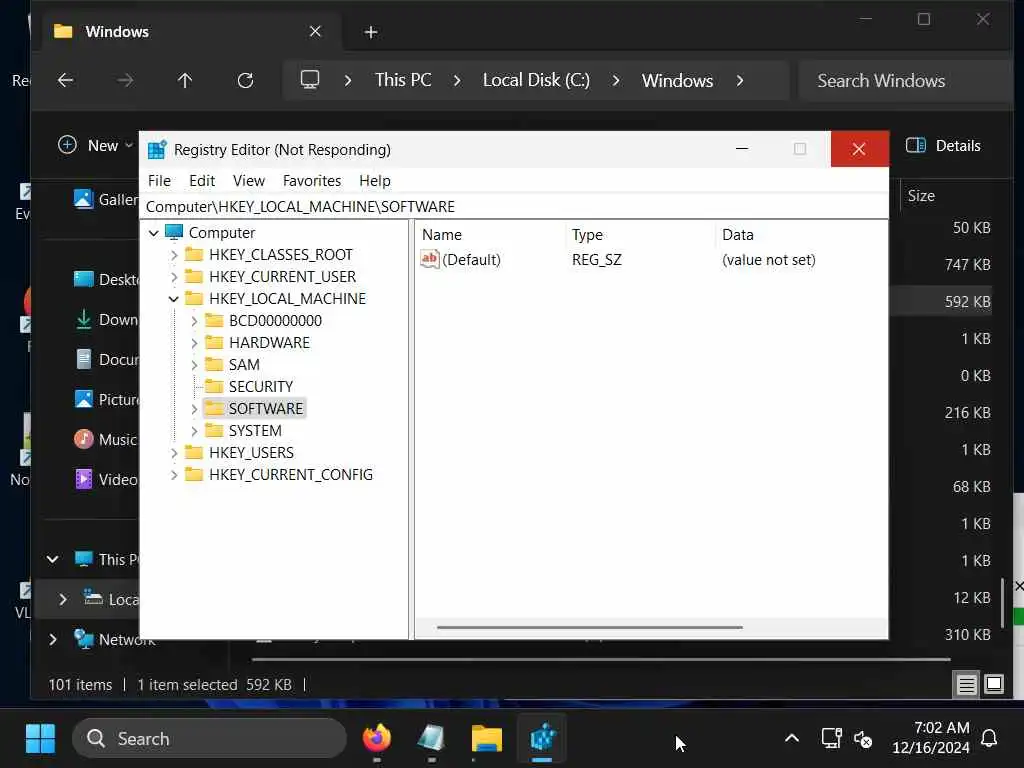The height and width of the screenshot is (768, 1024).
Task: Open the chevron dropdown after Windows breadcrumb
Action: (740, 80)
